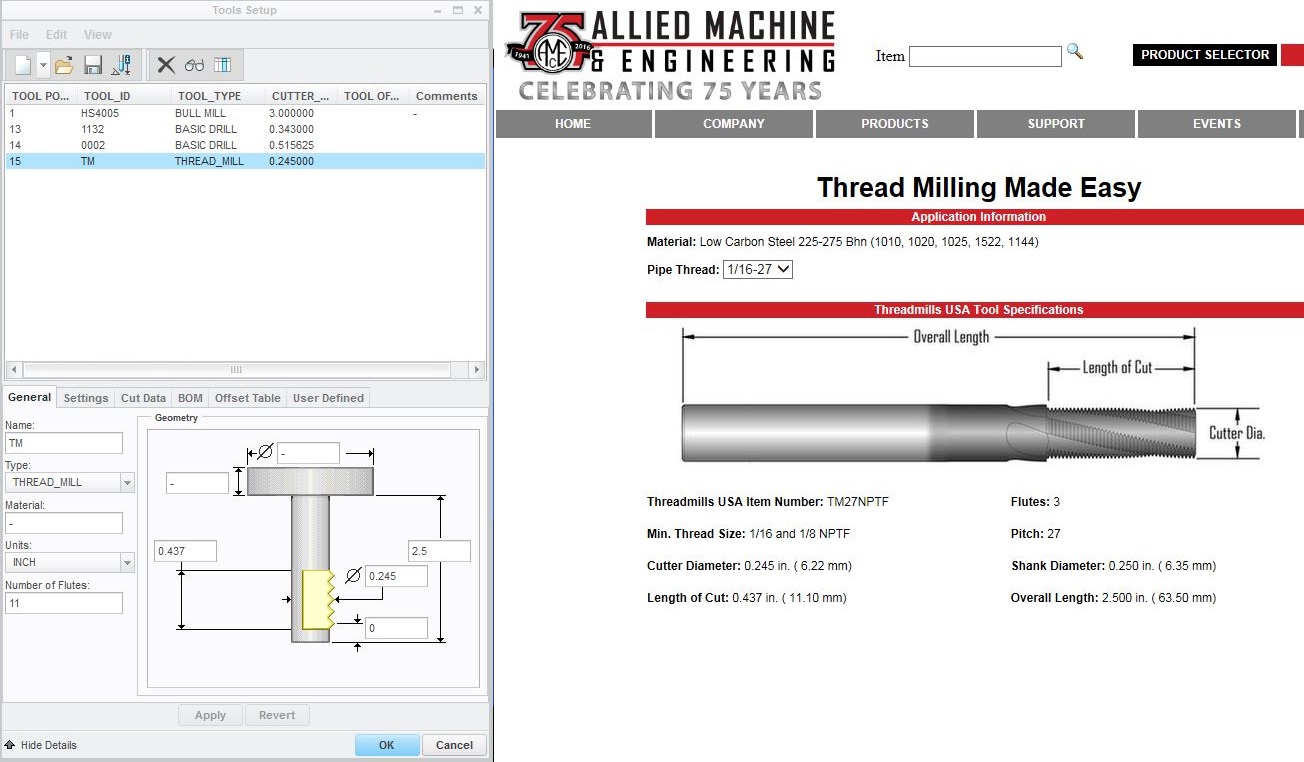The image size is (1304, 762).
Task: Switch to the Cut Data tab
Action: pyautogui.click(x=143, y=398)
